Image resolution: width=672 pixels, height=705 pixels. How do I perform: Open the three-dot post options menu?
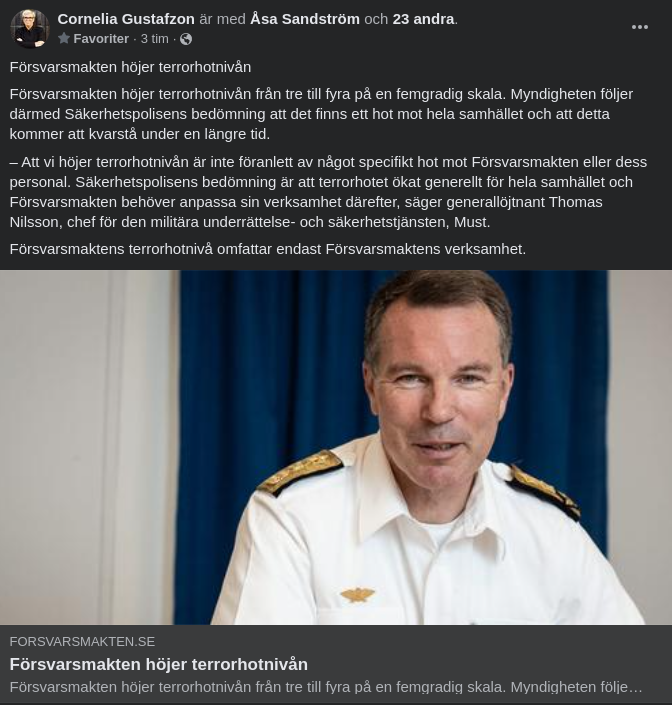pyautogui.click(x=639, y=27)
